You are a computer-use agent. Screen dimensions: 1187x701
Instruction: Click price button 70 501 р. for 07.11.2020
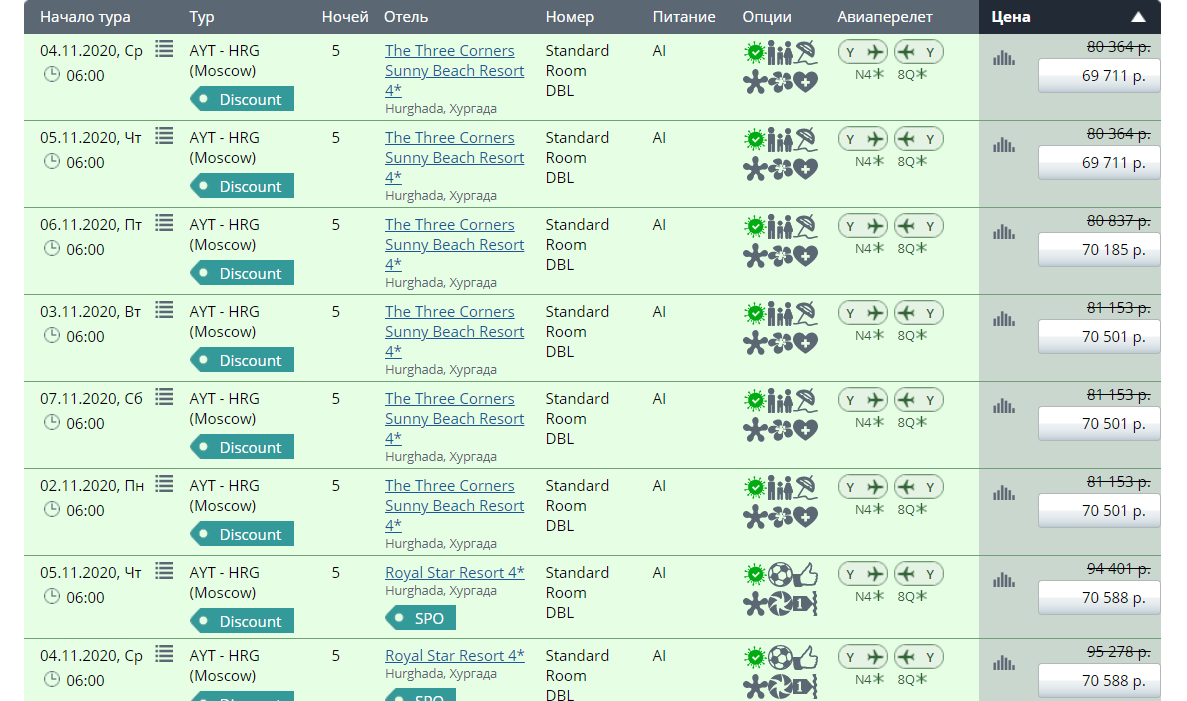[x=1098, y=424]
